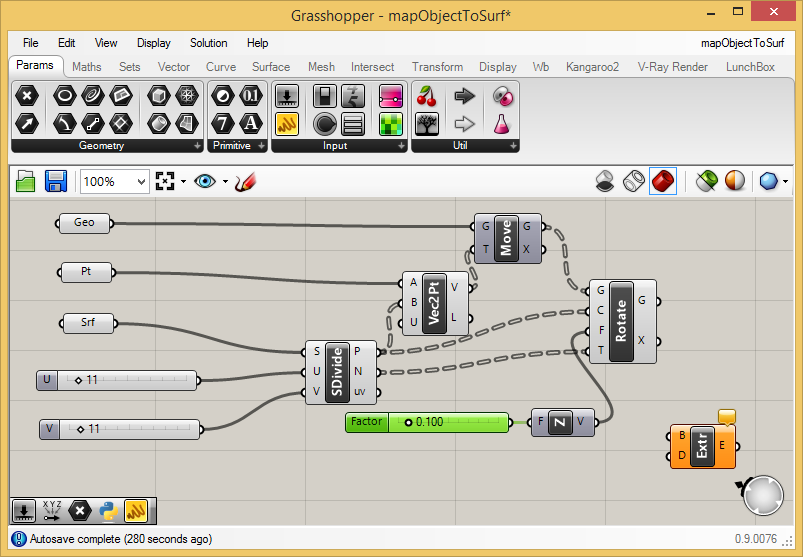Switch to the Kangaroo2 tab
This screenshot has width=803, height=557.
coord(592,67)
